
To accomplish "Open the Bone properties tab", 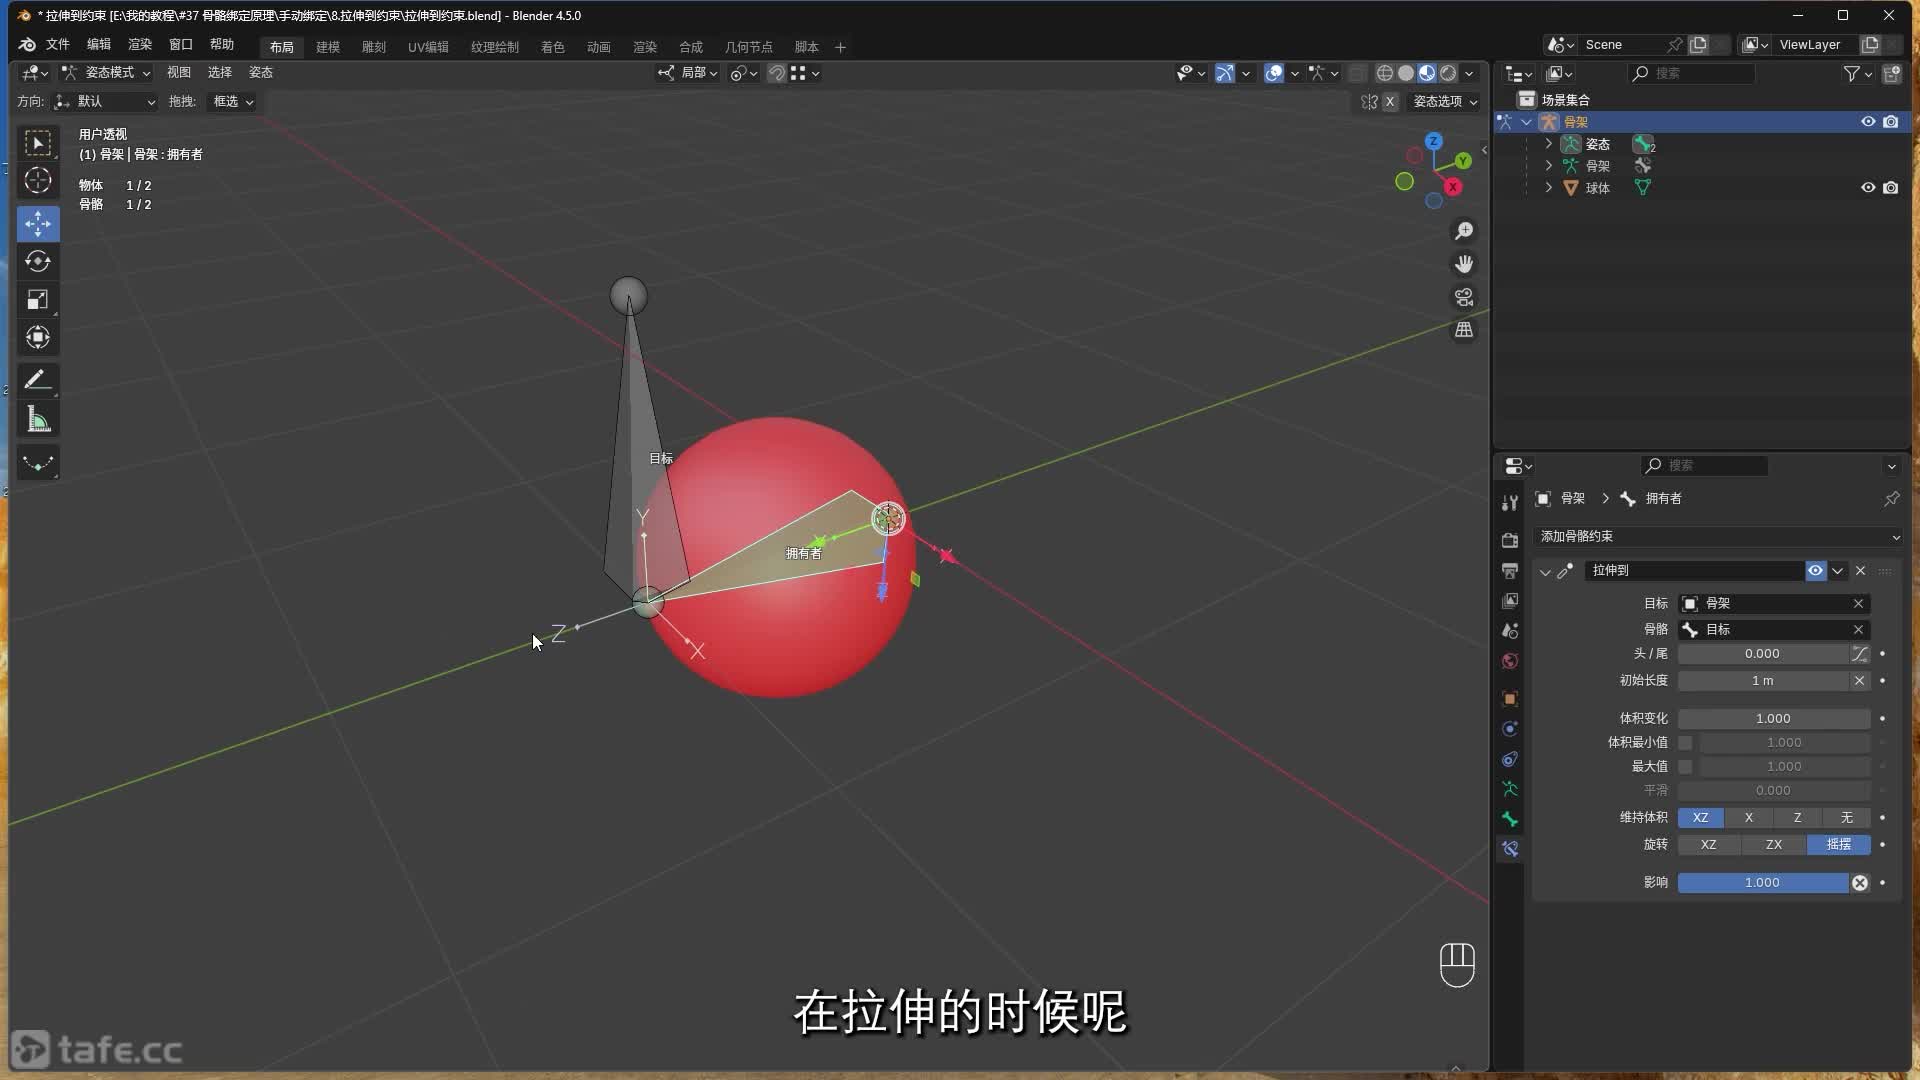I will pos(1510,819).
